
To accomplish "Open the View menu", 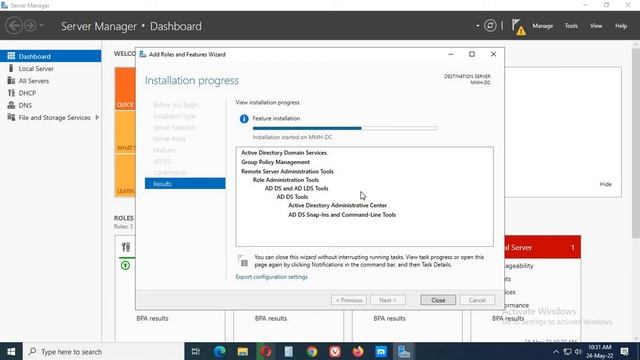I will pyautogui.click(x=596, y=26).
